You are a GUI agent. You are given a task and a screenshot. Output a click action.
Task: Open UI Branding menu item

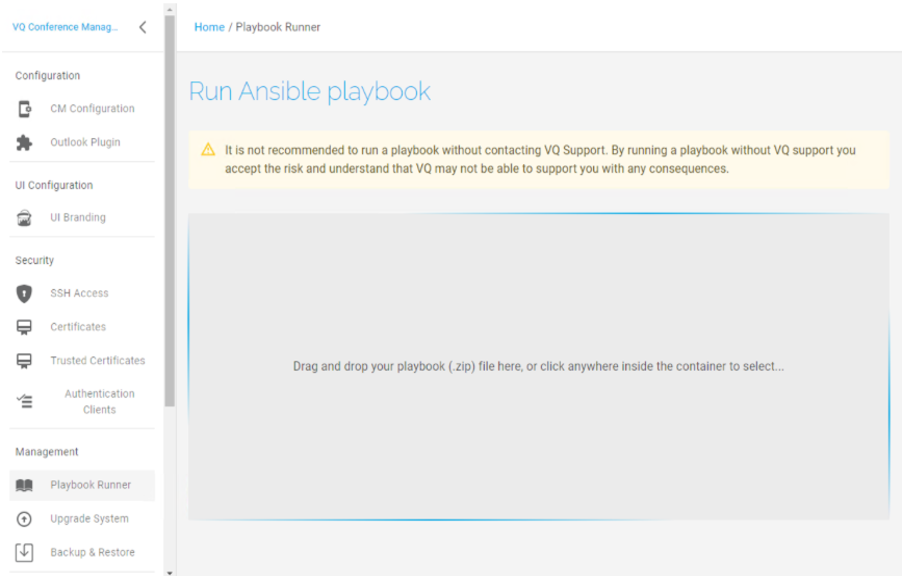(82, 218)
